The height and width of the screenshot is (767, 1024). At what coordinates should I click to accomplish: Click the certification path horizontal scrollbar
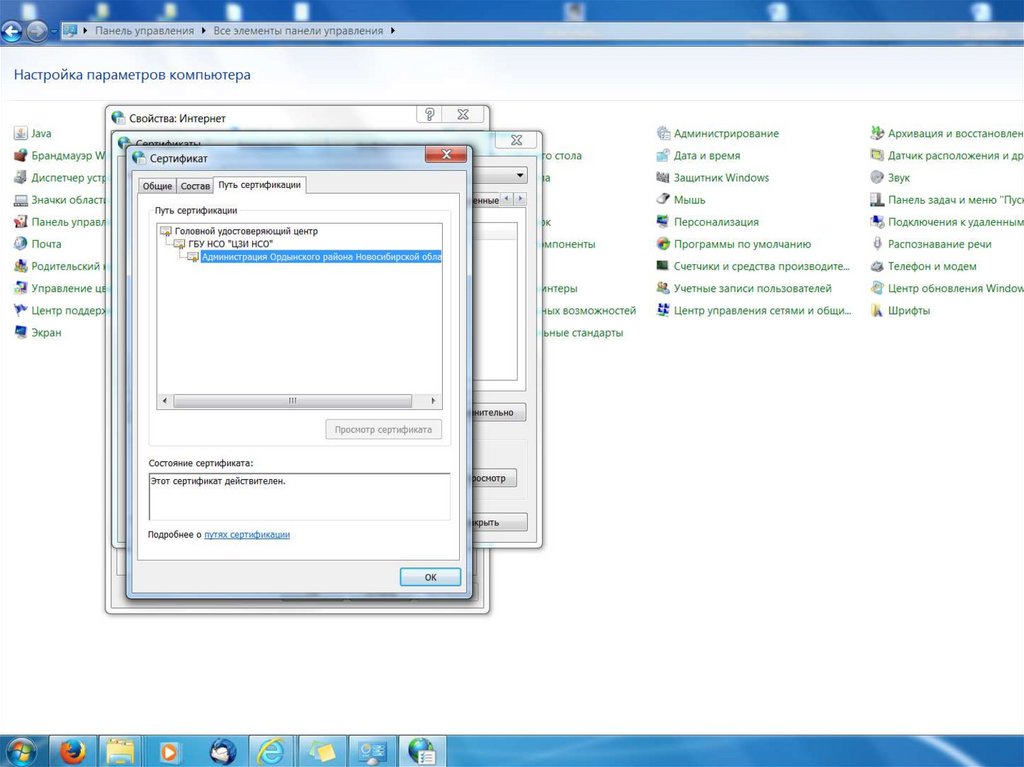(x=292, y=400)
